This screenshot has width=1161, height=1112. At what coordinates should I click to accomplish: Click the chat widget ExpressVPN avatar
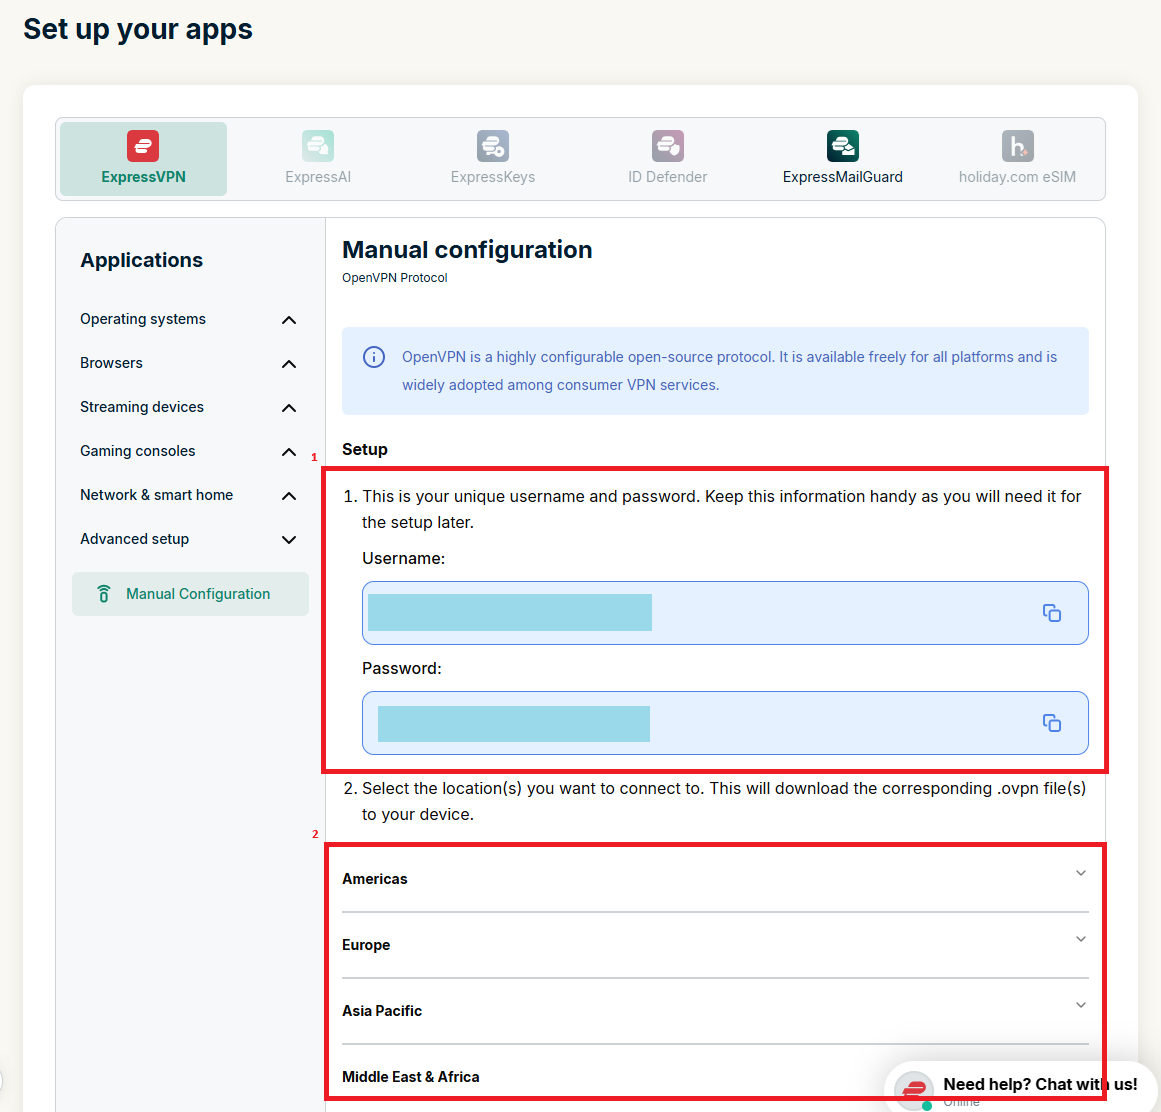914,1090
